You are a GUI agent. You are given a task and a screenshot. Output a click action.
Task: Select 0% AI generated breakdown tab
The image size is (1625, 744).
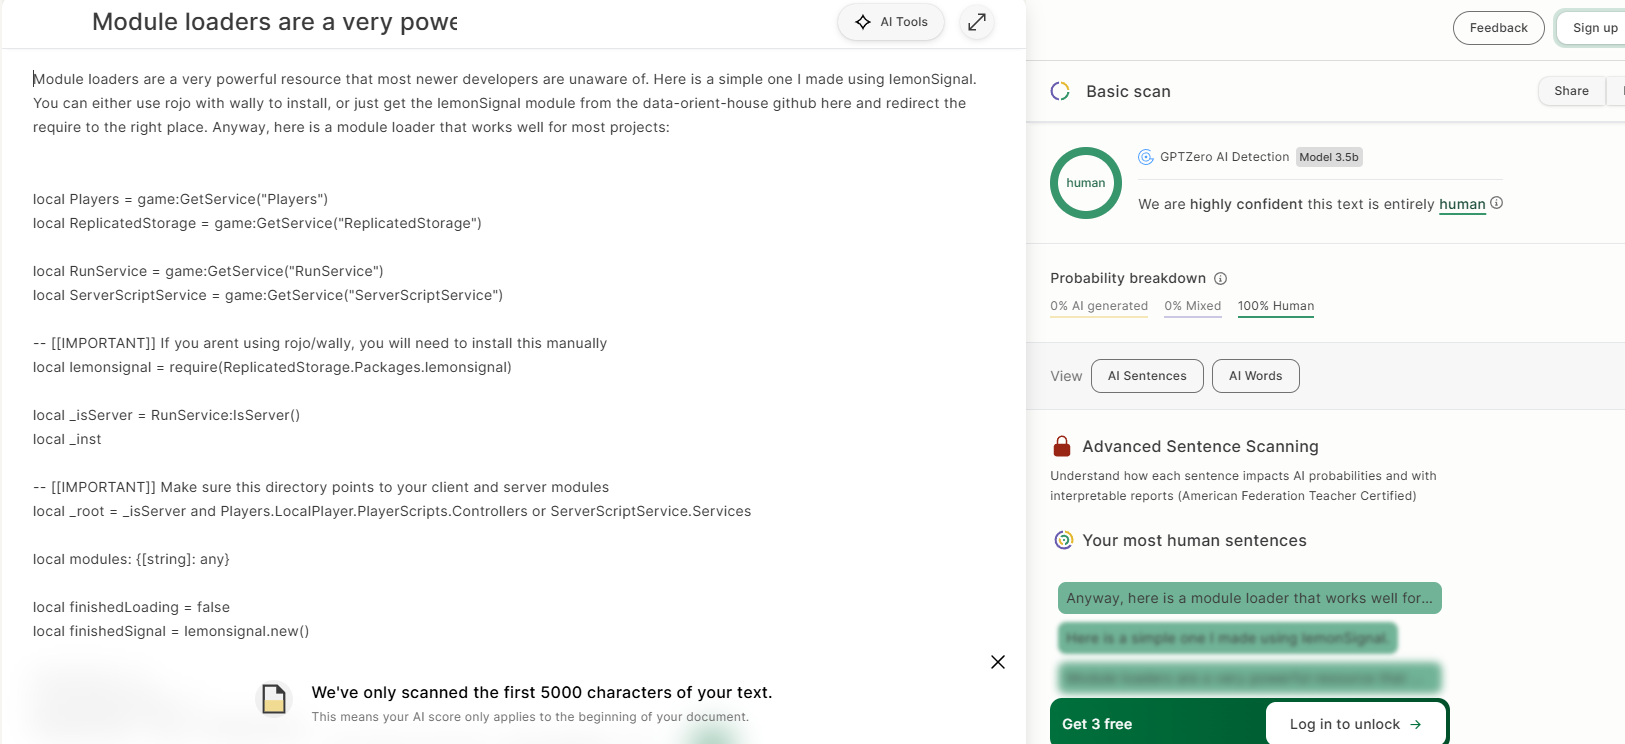tap(1099, 306)
